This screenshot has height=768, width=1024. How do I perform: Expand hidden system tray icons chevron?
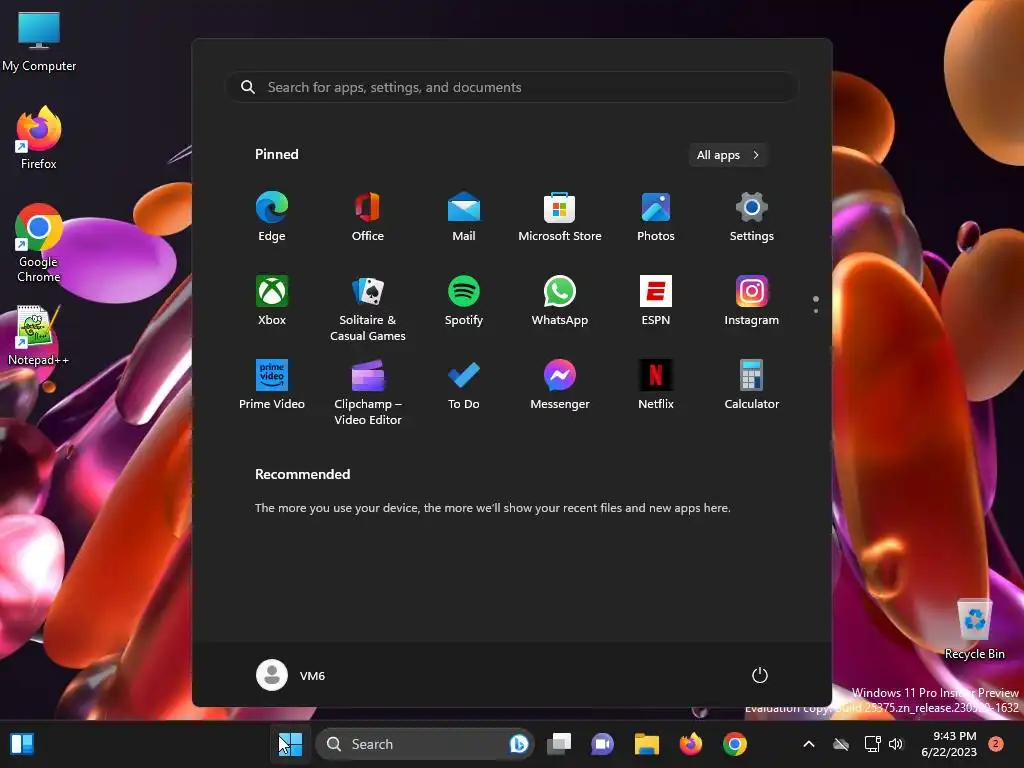tap(808, 744)
